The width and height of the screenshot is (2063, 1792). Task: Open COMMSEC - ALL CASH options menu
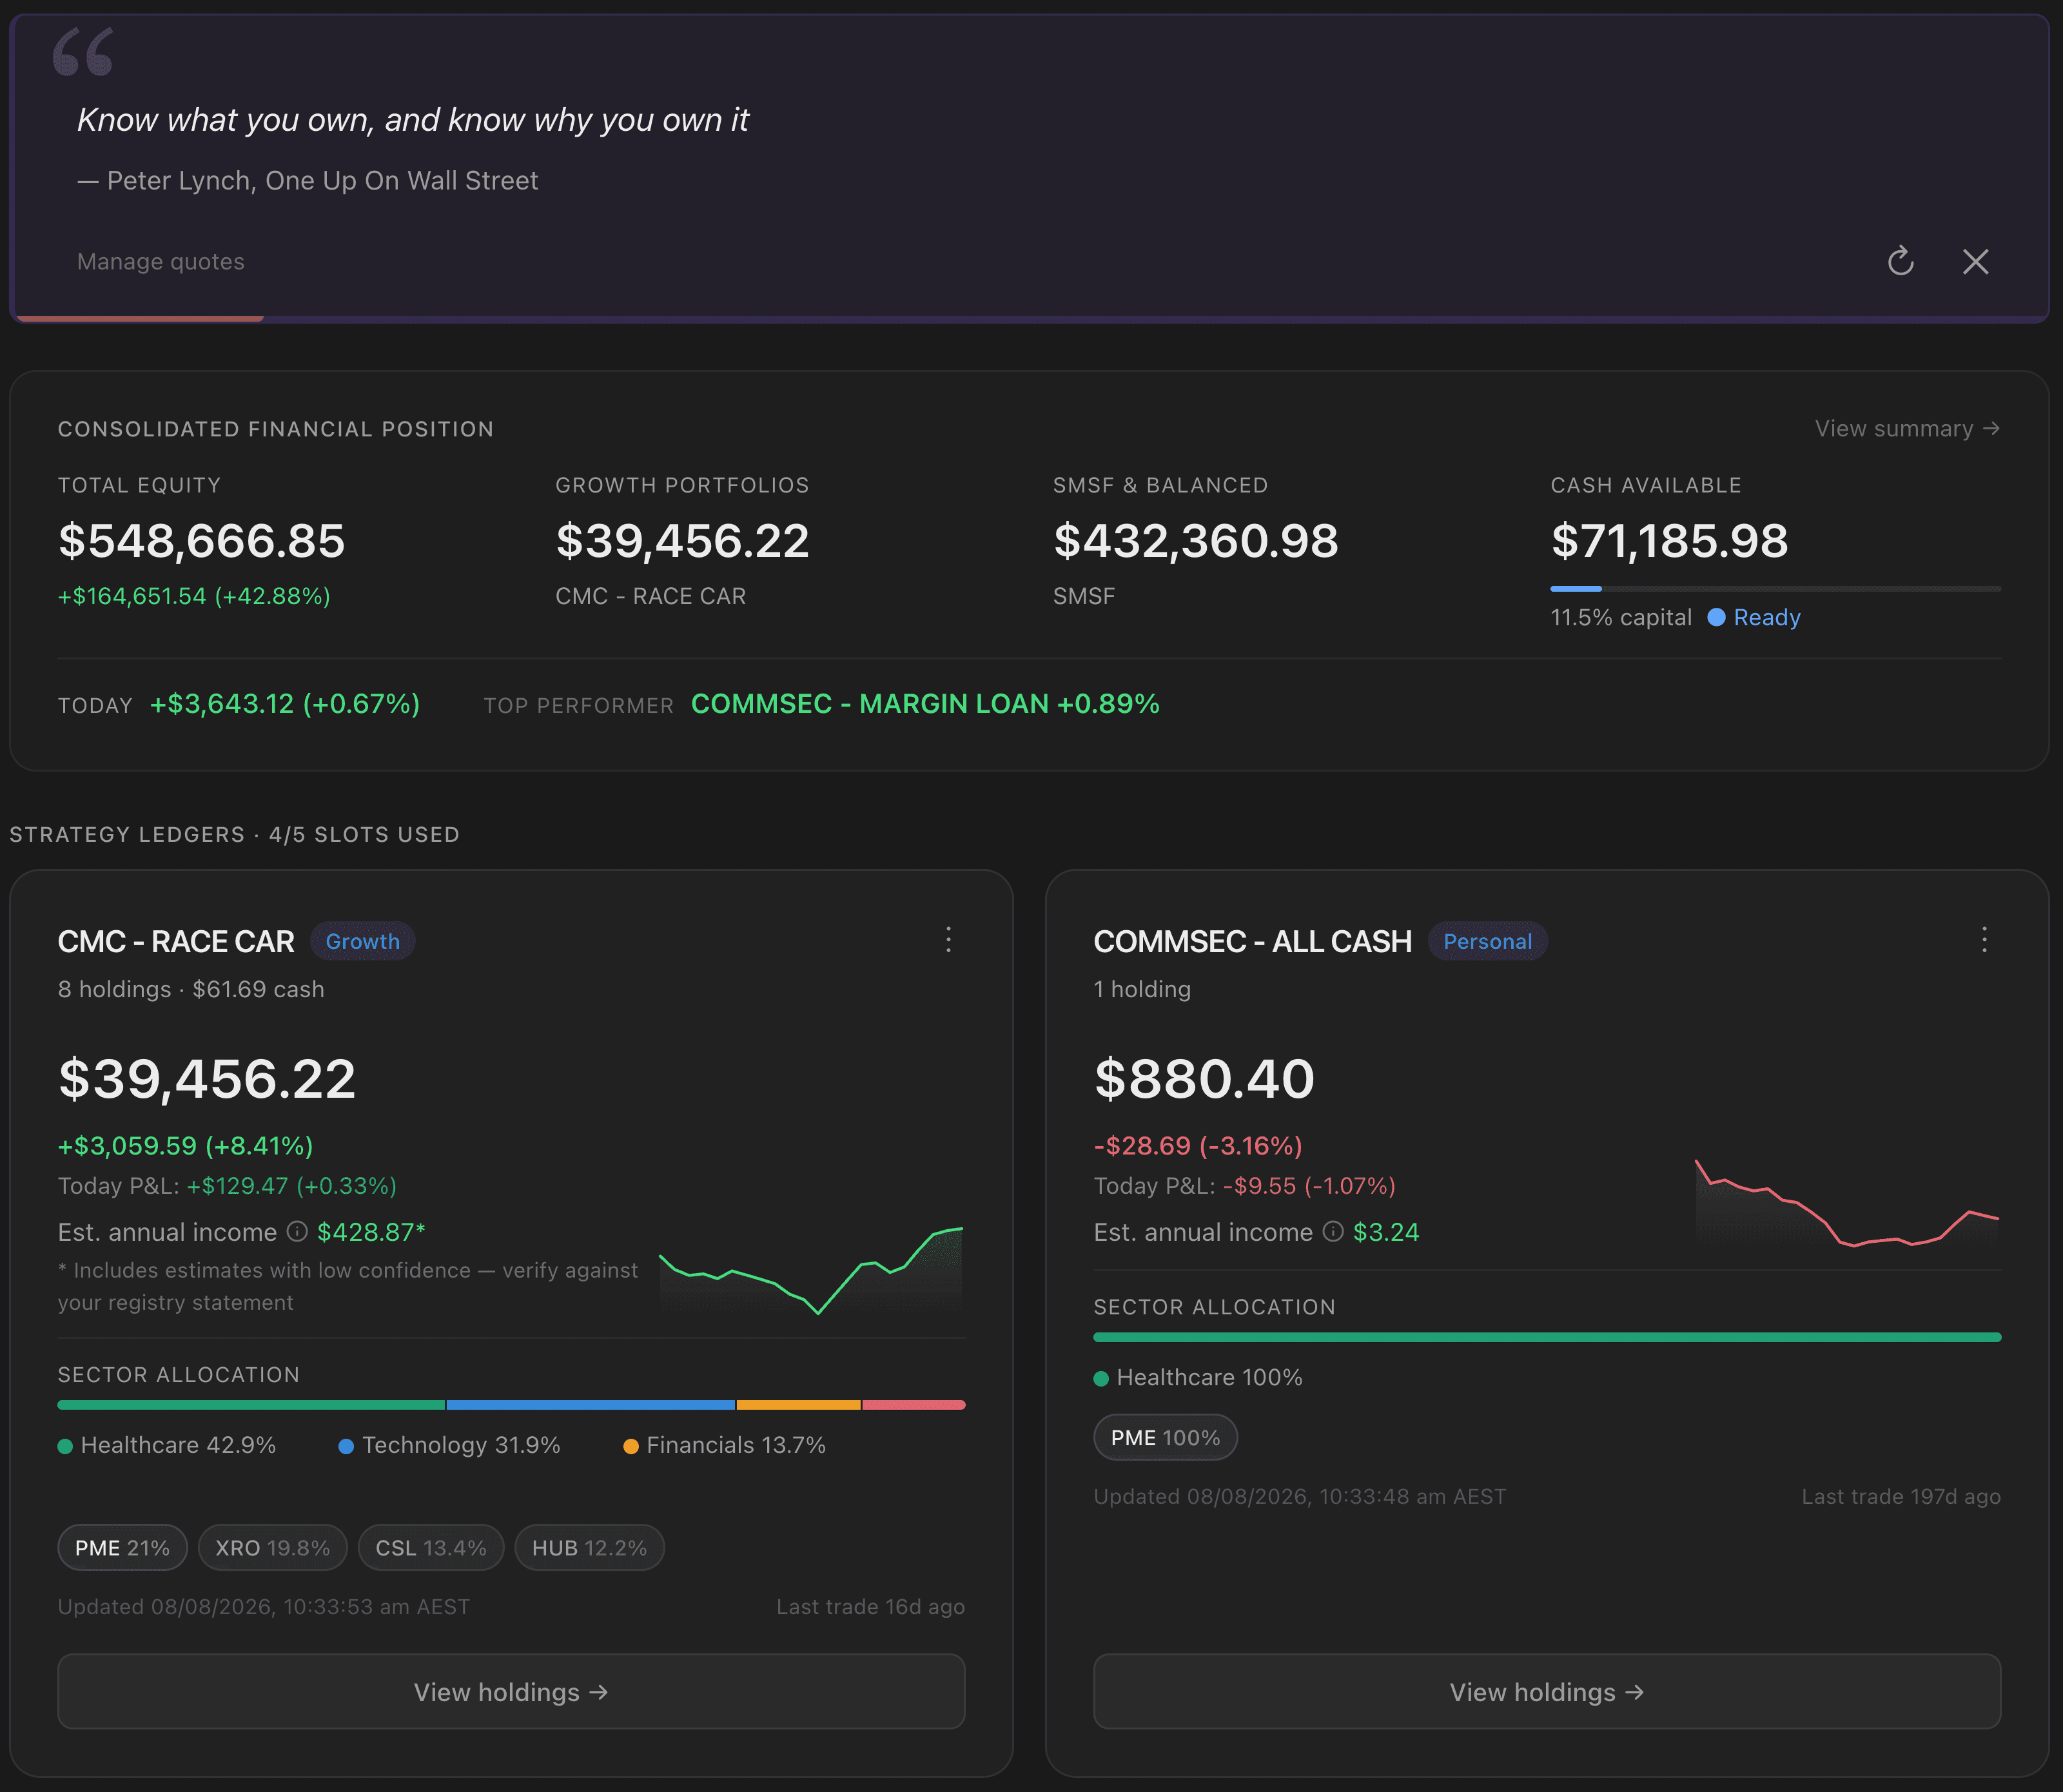(1984, 939)
